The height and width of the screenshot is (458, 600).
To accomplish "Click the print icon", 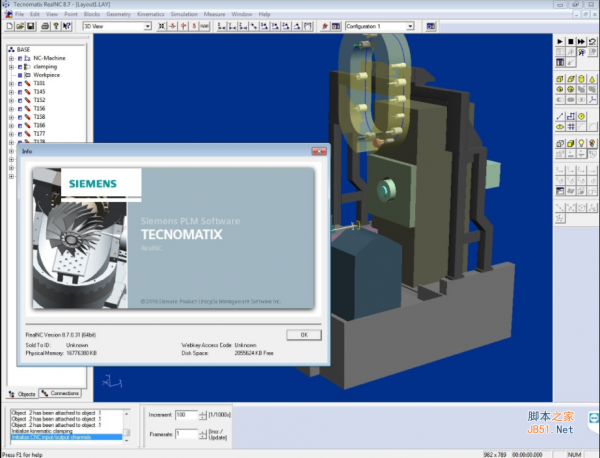I will pyautogui.click(x=45, y=26).
